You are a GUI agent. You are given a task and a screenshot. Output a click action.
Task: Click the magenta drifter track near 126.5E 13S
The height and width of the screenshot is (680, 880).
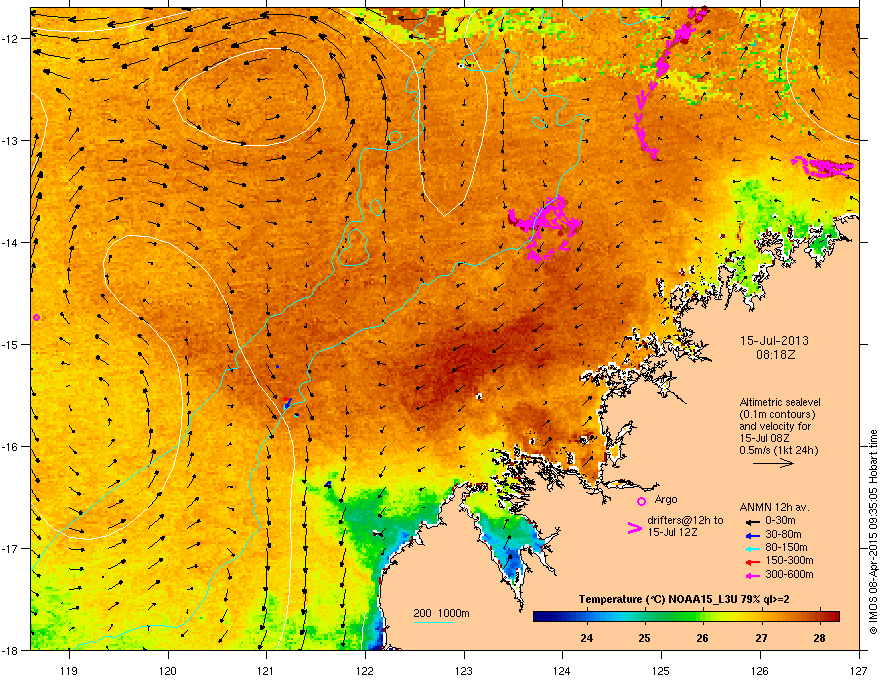(x=823, y=167)
